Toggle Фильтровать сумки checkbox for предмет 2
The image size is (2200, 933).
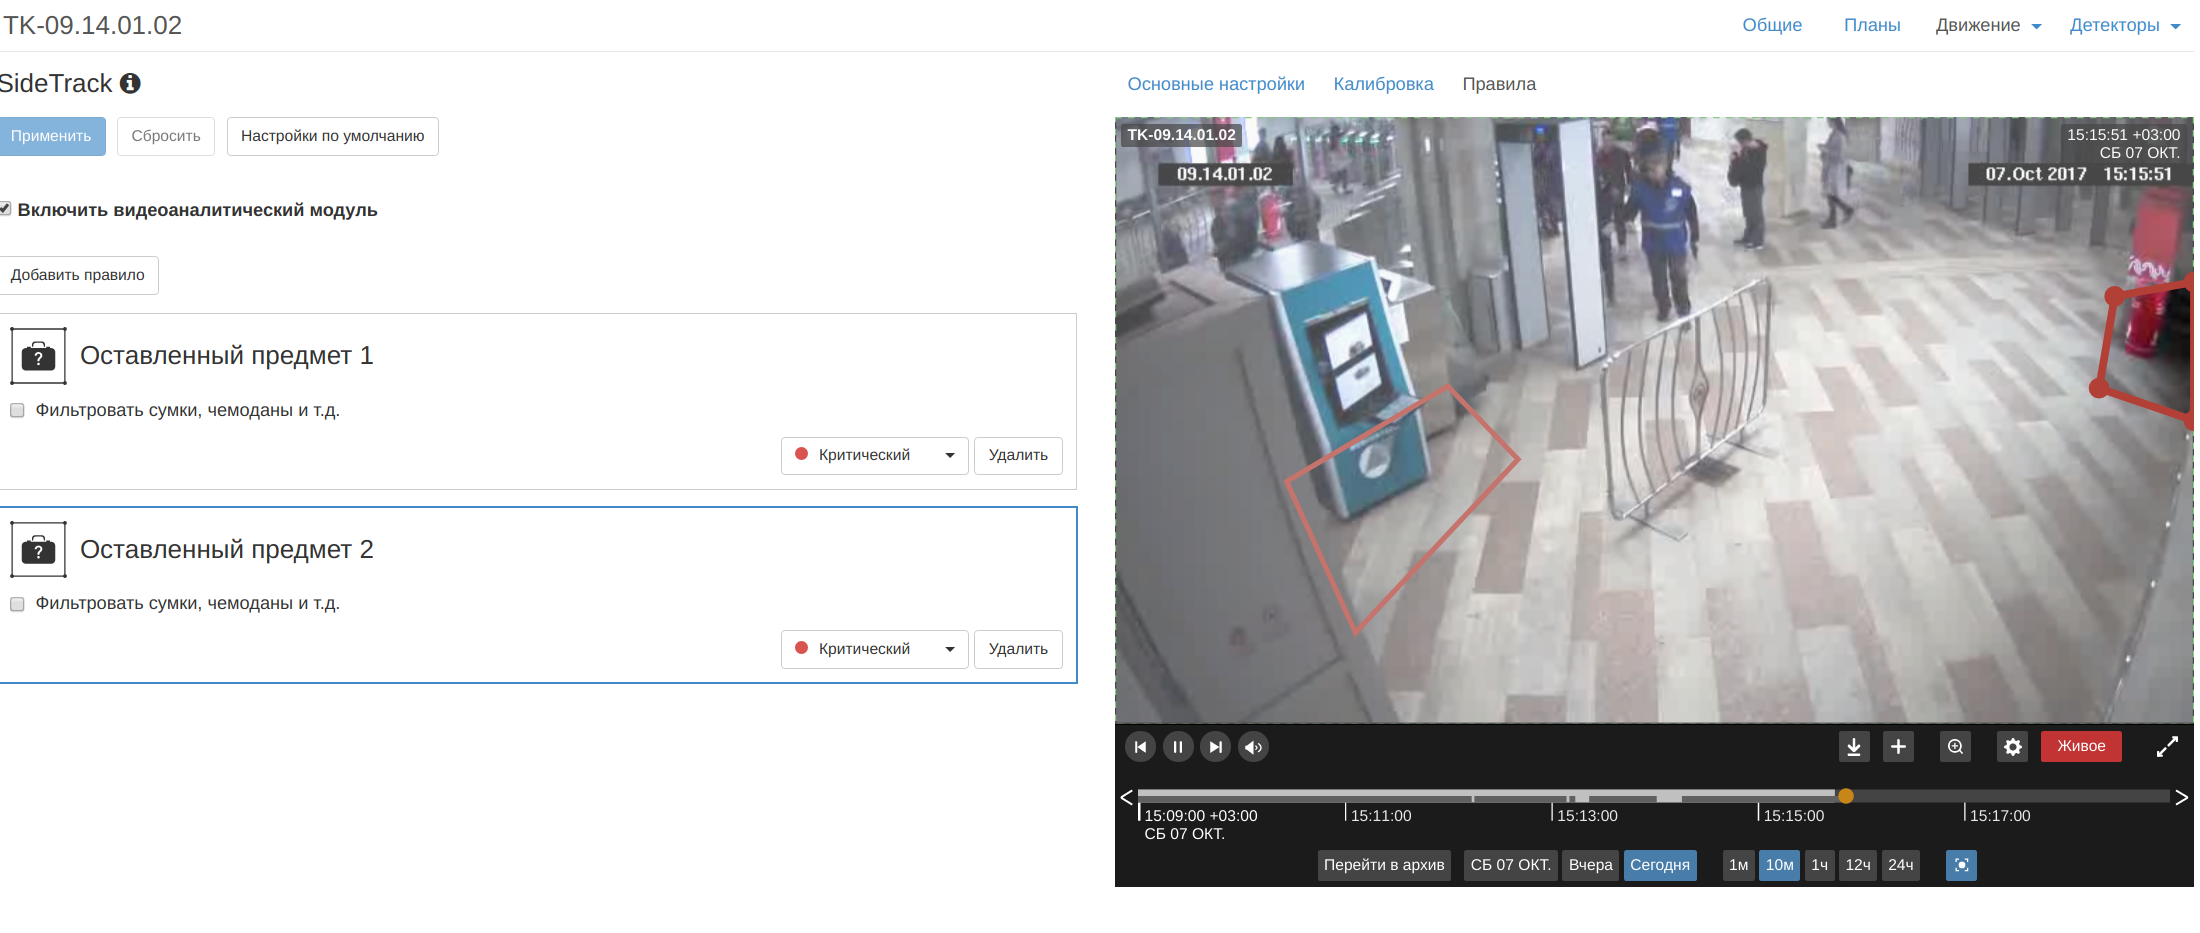17,604
